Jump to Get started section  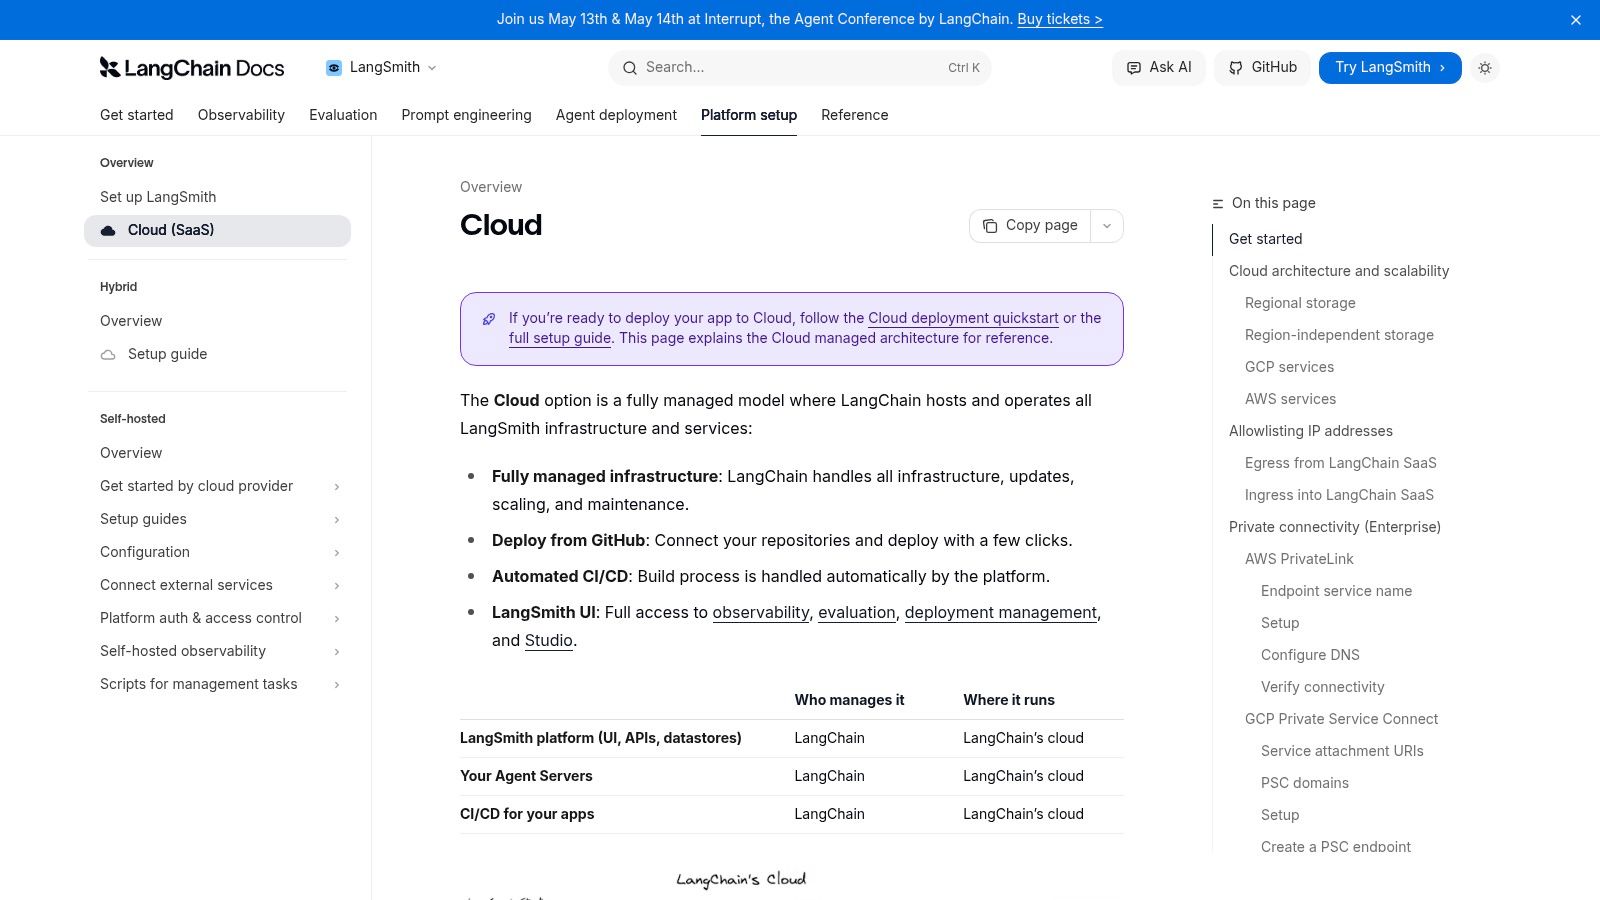pyautogui.click(x=1266, y=239)
